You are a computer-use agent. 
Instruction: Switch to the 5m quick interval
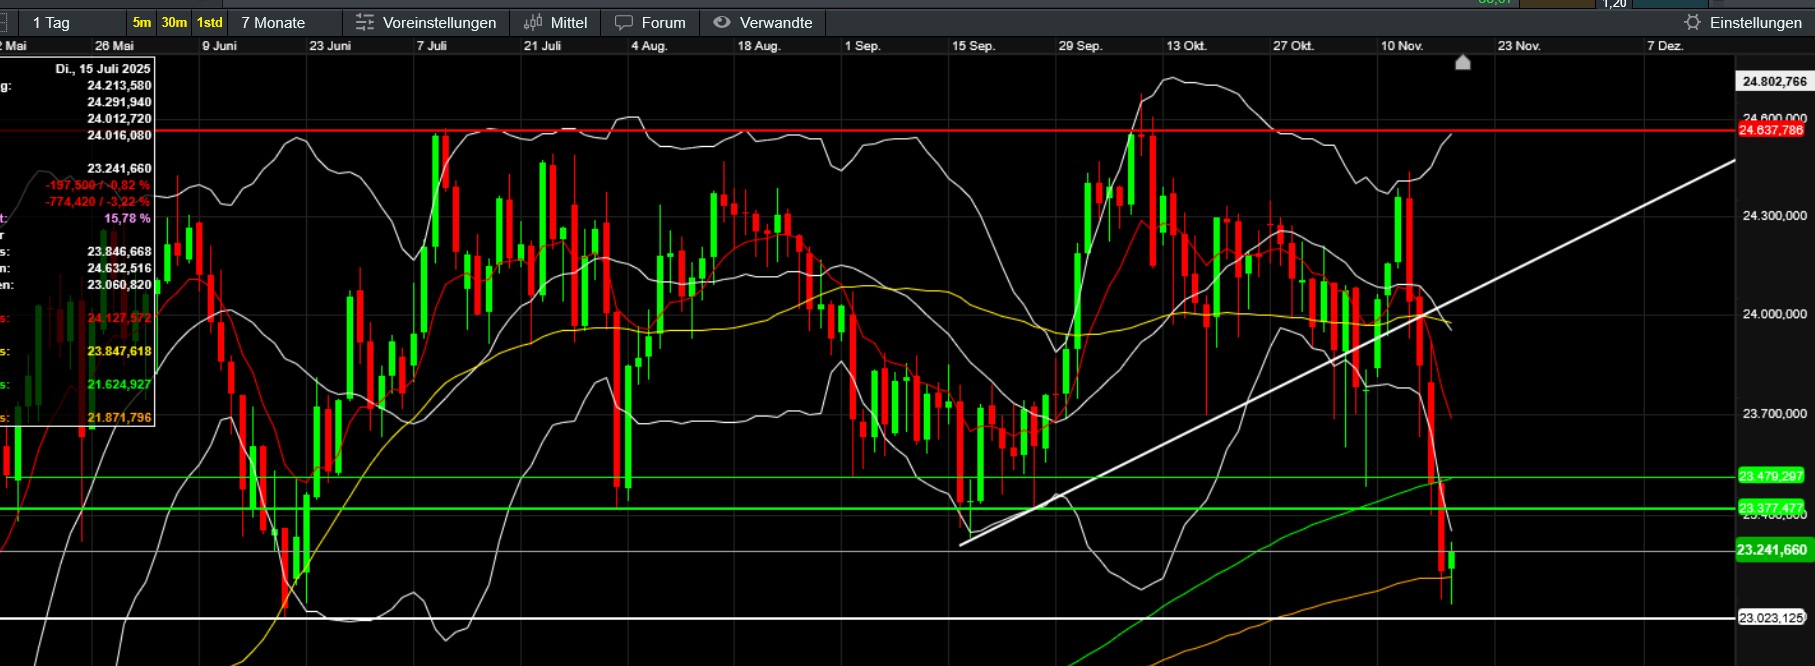coord(142,22)
